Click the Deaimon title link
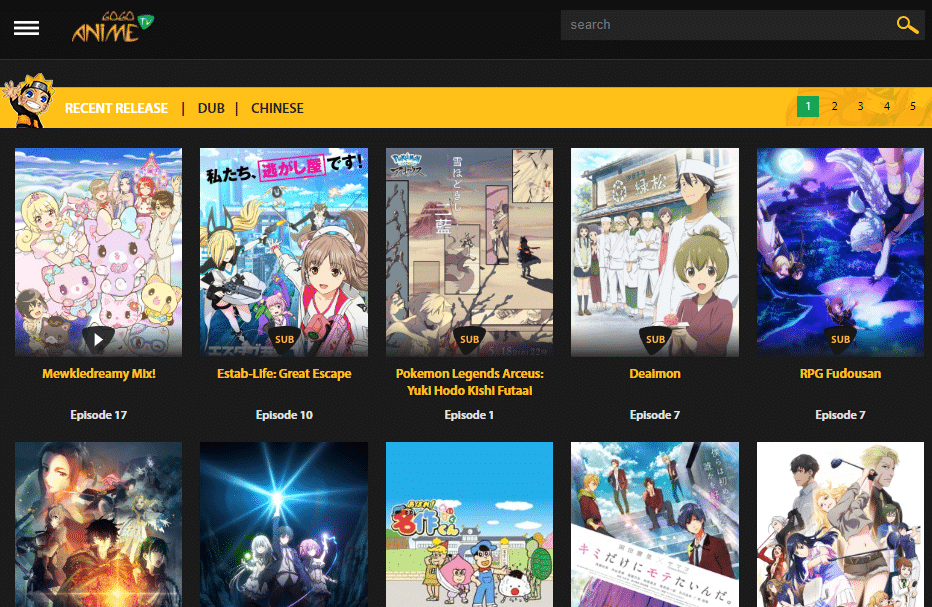The image size is (932, 607). click(x=655, y=374)
